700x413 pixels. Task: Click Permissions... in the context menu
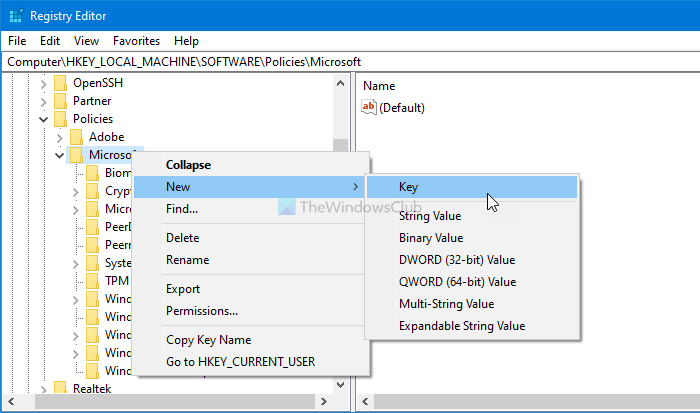point(202,311)
